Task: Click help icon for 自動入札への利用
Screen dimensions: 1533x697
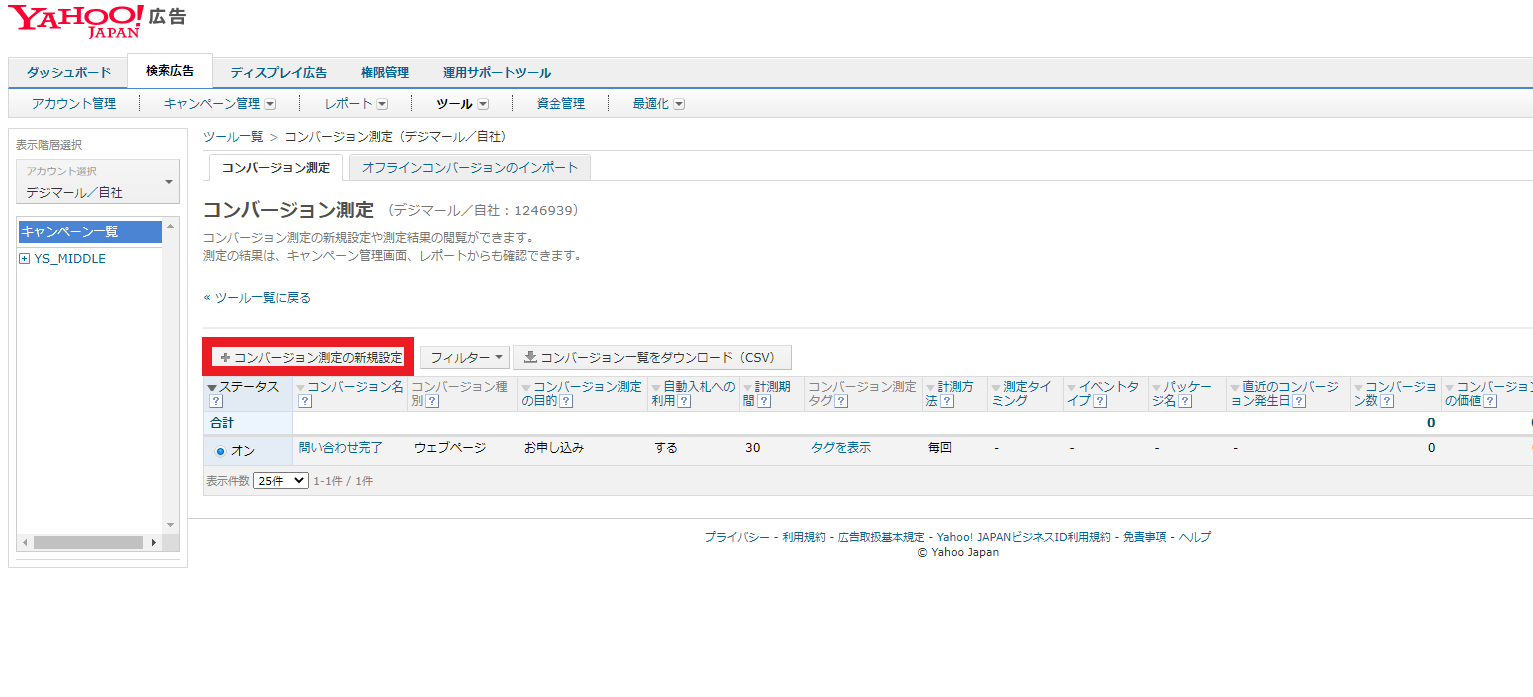Action: tap(684, 402)
